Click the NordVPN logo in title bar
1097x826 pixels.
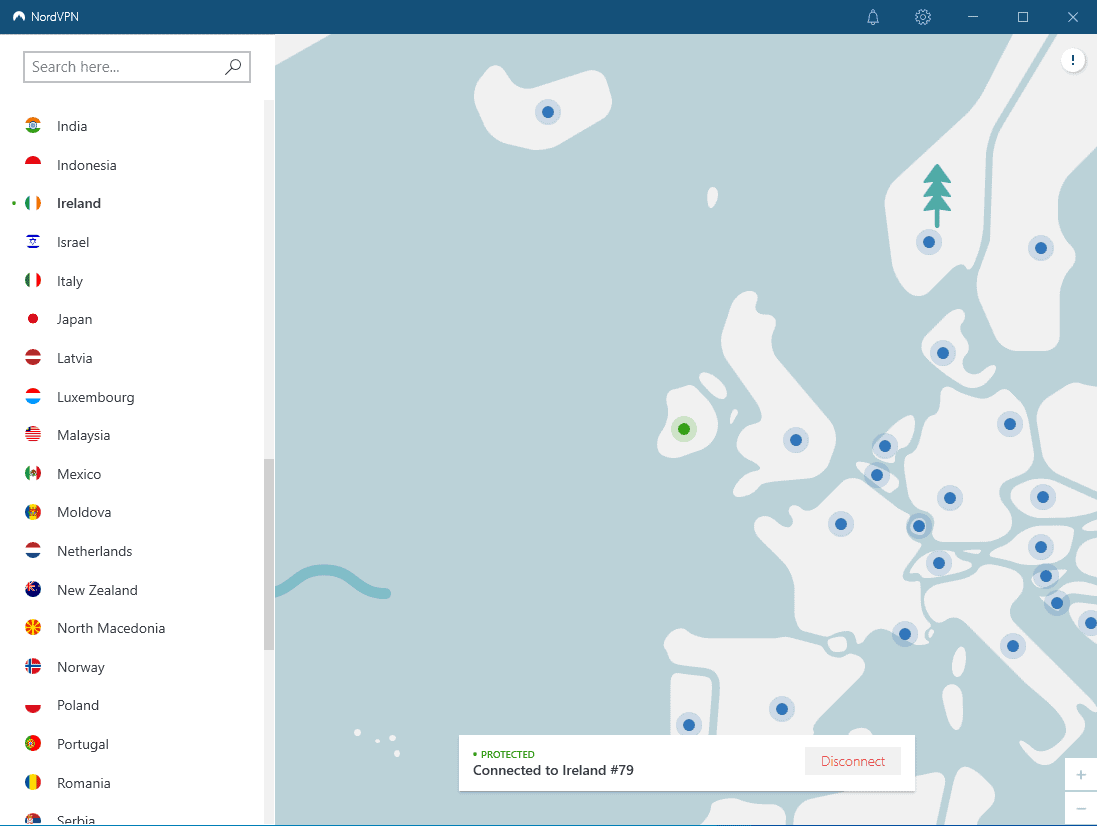click(19, 17)
